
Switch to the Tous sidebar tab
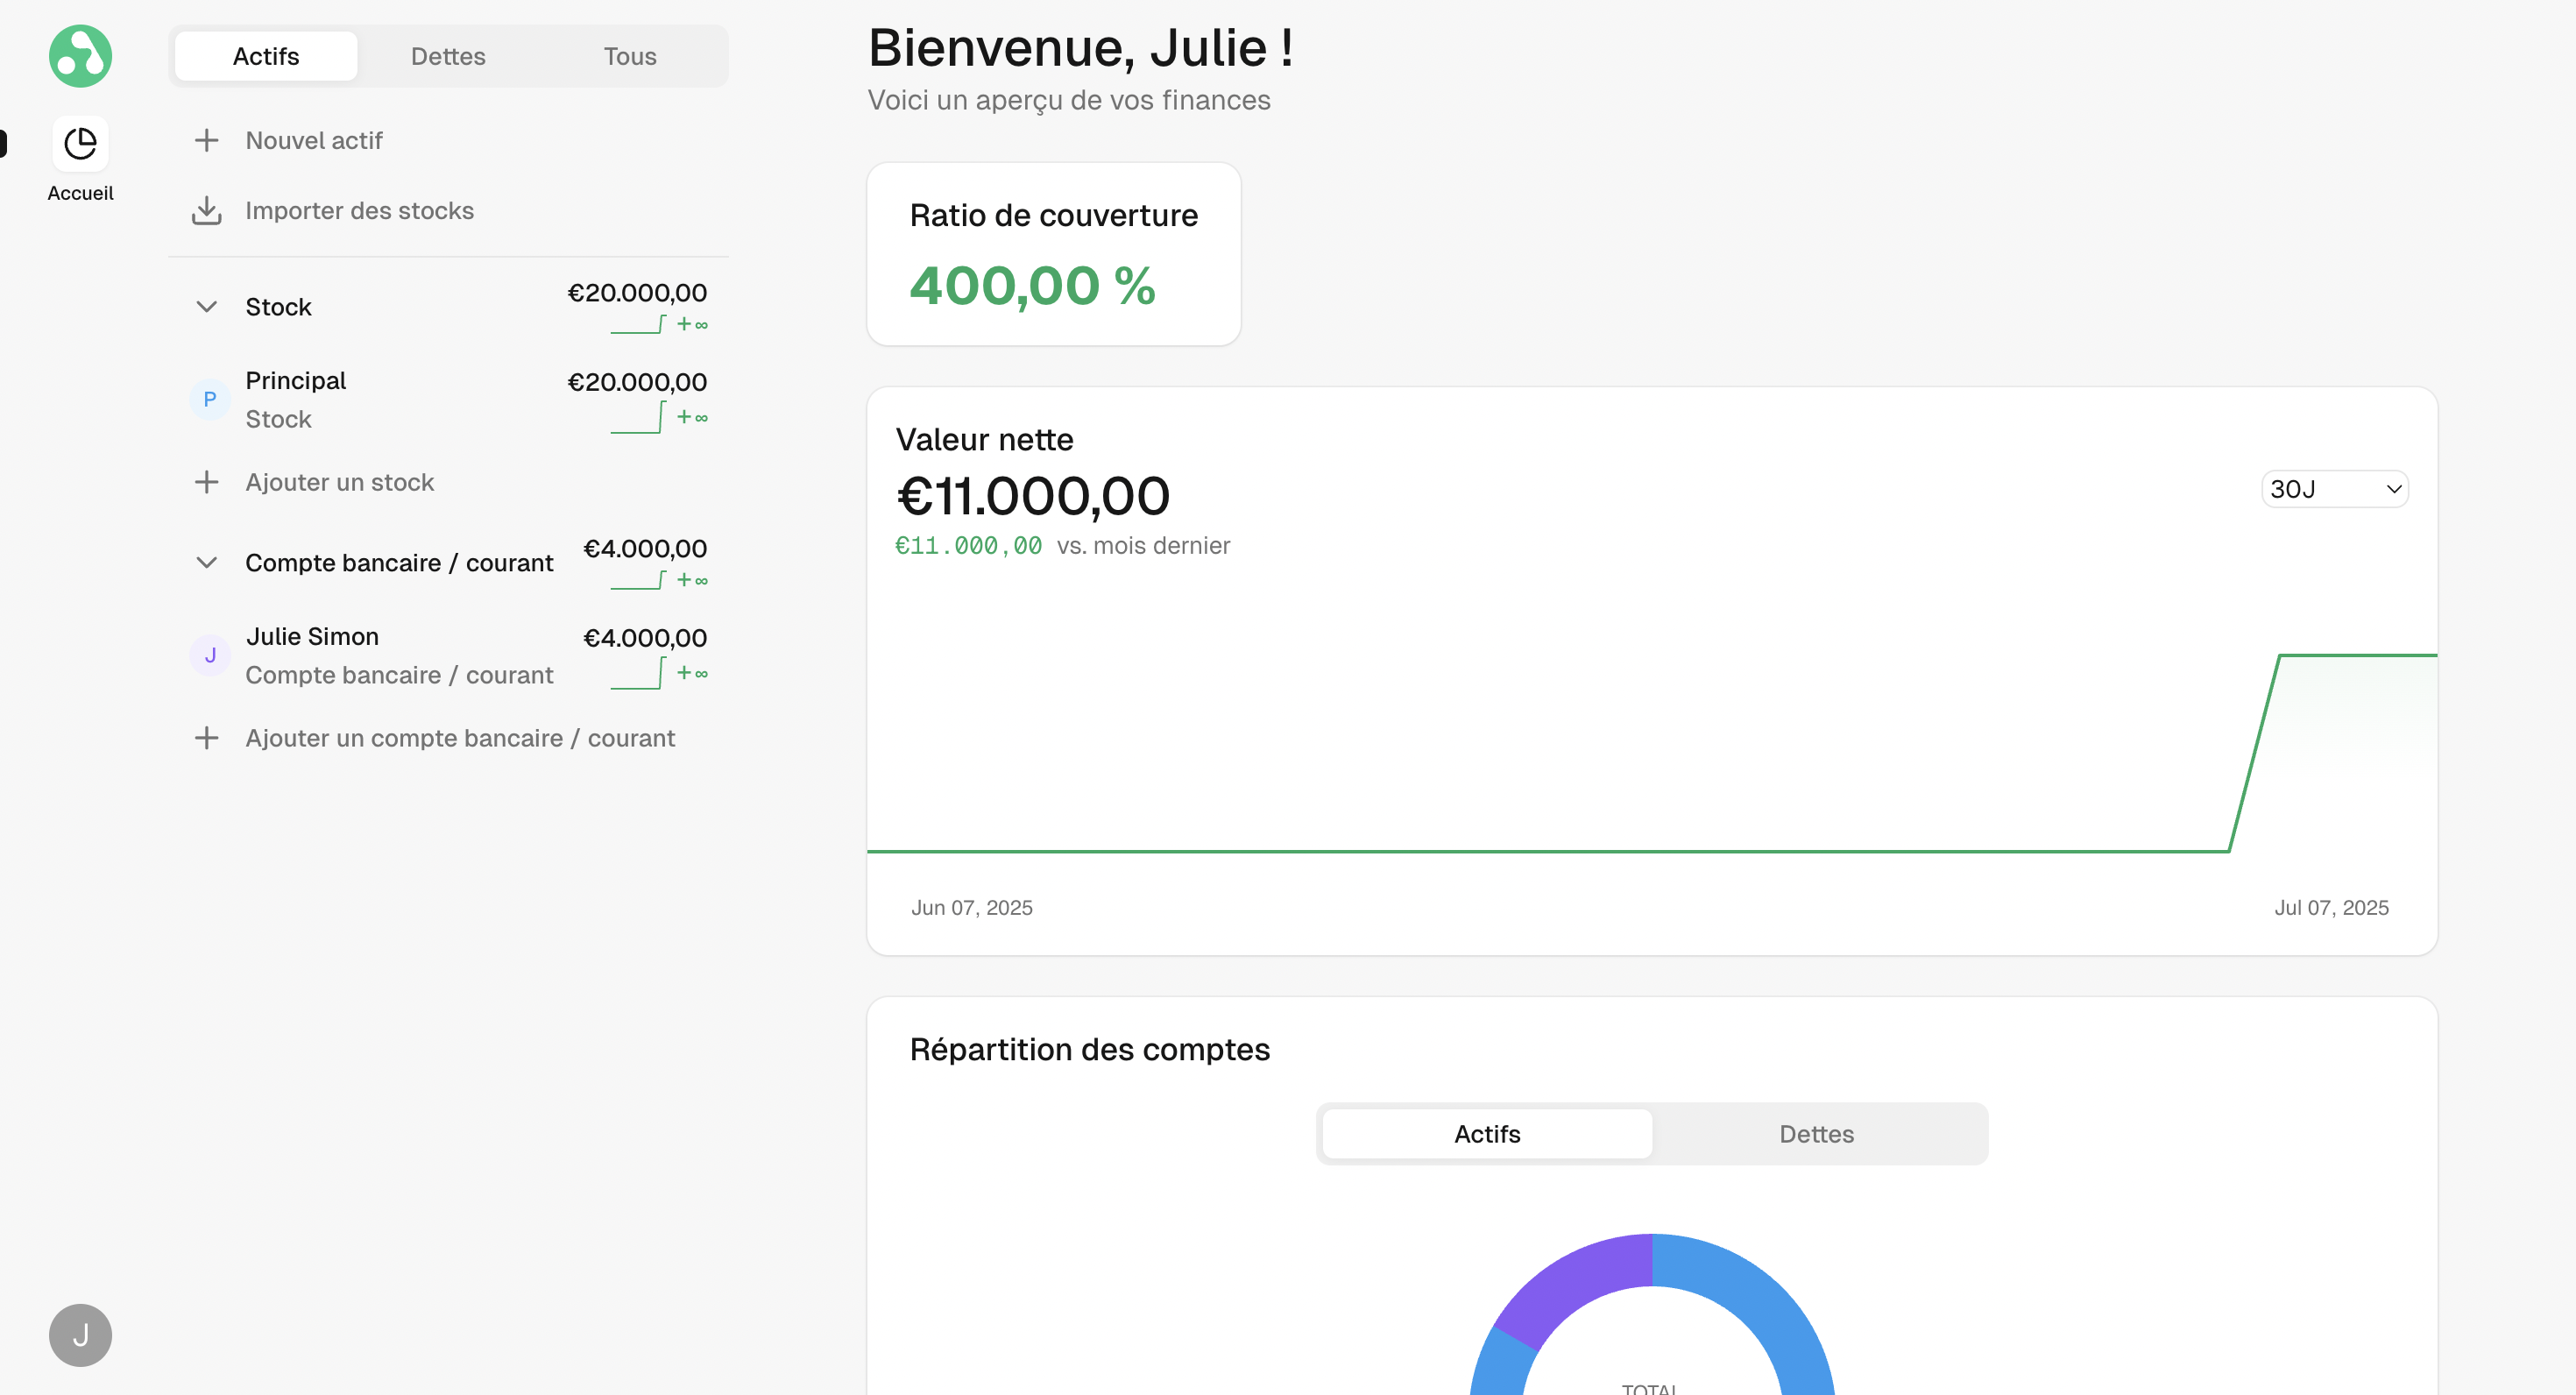630,56
